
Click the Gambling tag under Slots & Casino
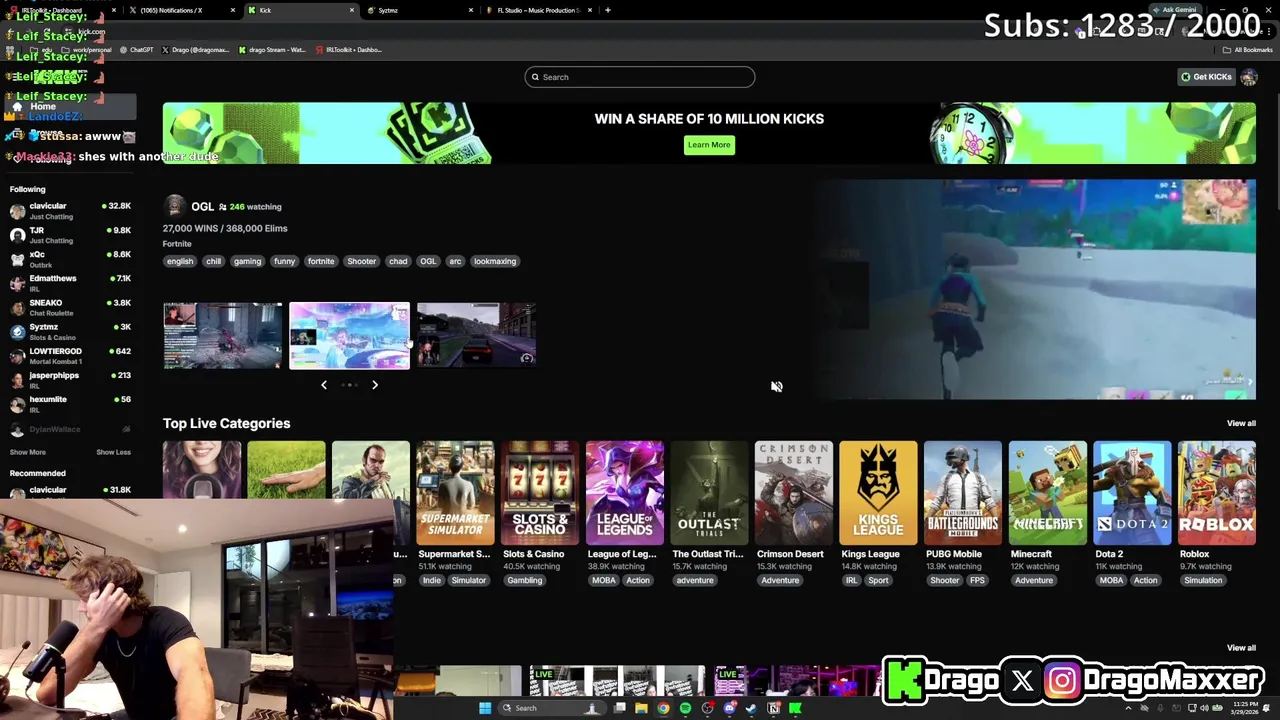(524, 580)
